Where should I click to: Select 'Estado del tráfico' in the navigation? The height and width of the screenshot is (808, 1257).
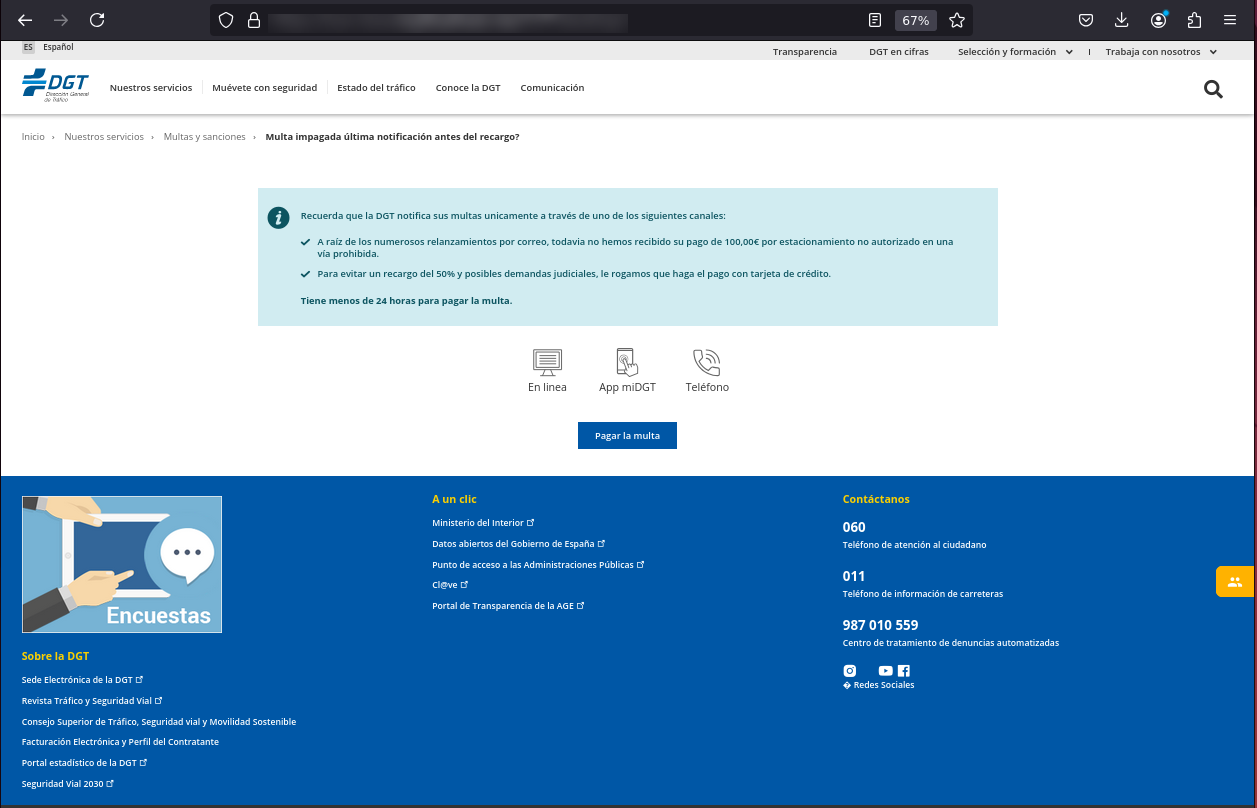point(377,87)
